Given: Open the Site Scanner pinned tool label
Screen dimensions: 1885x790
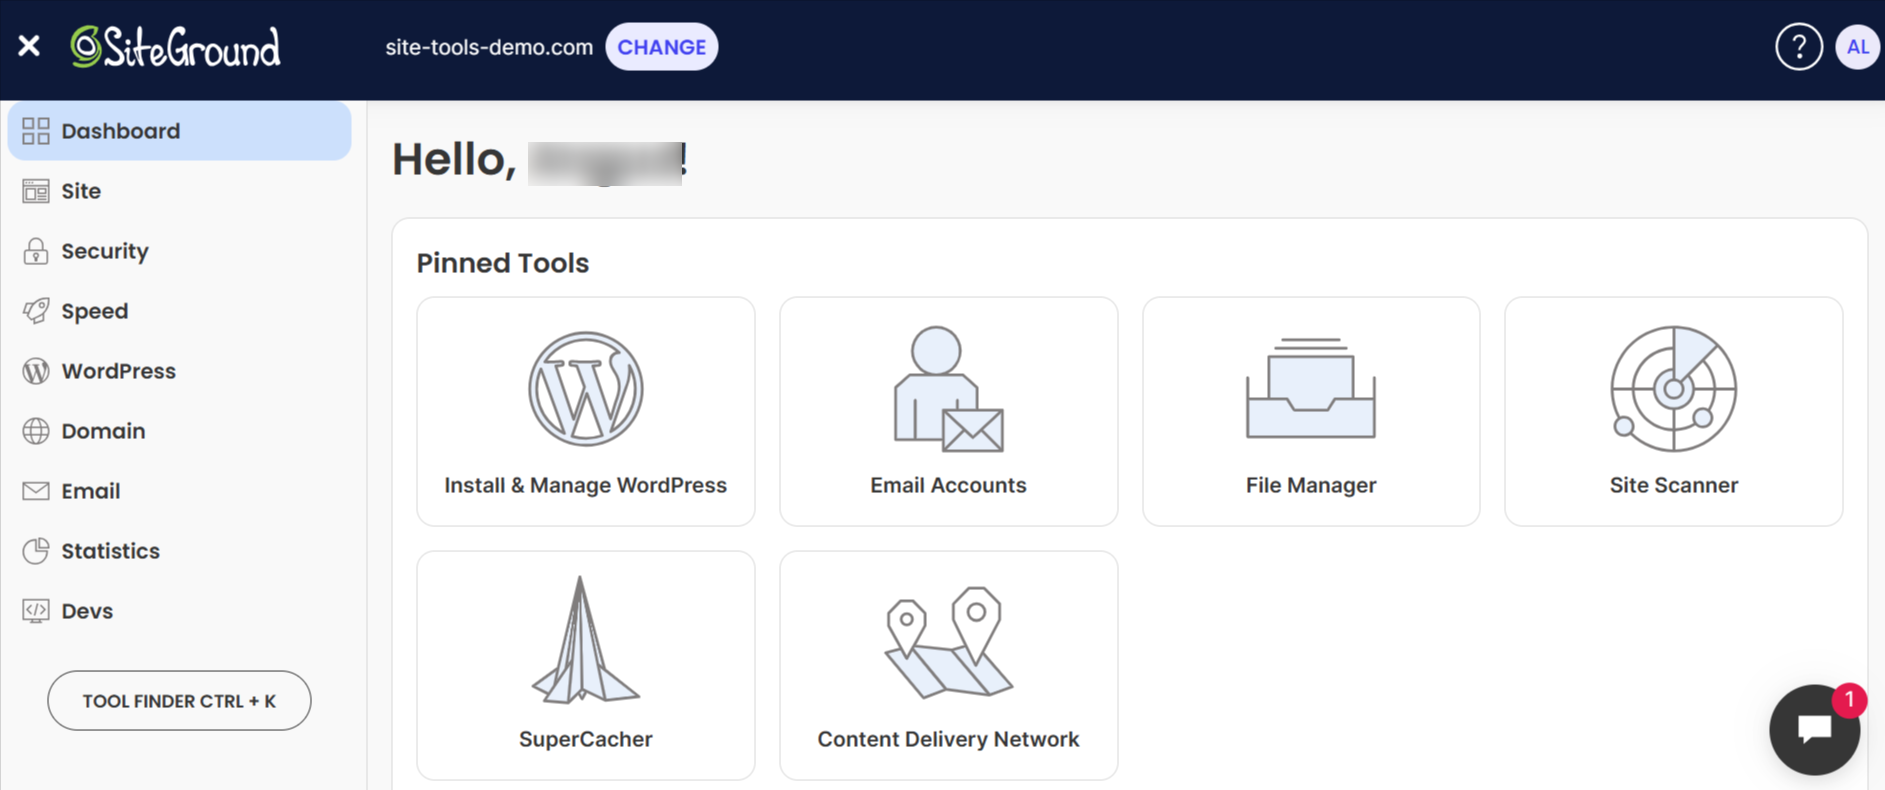Looking at the screenshot, I should [1674, 485].
